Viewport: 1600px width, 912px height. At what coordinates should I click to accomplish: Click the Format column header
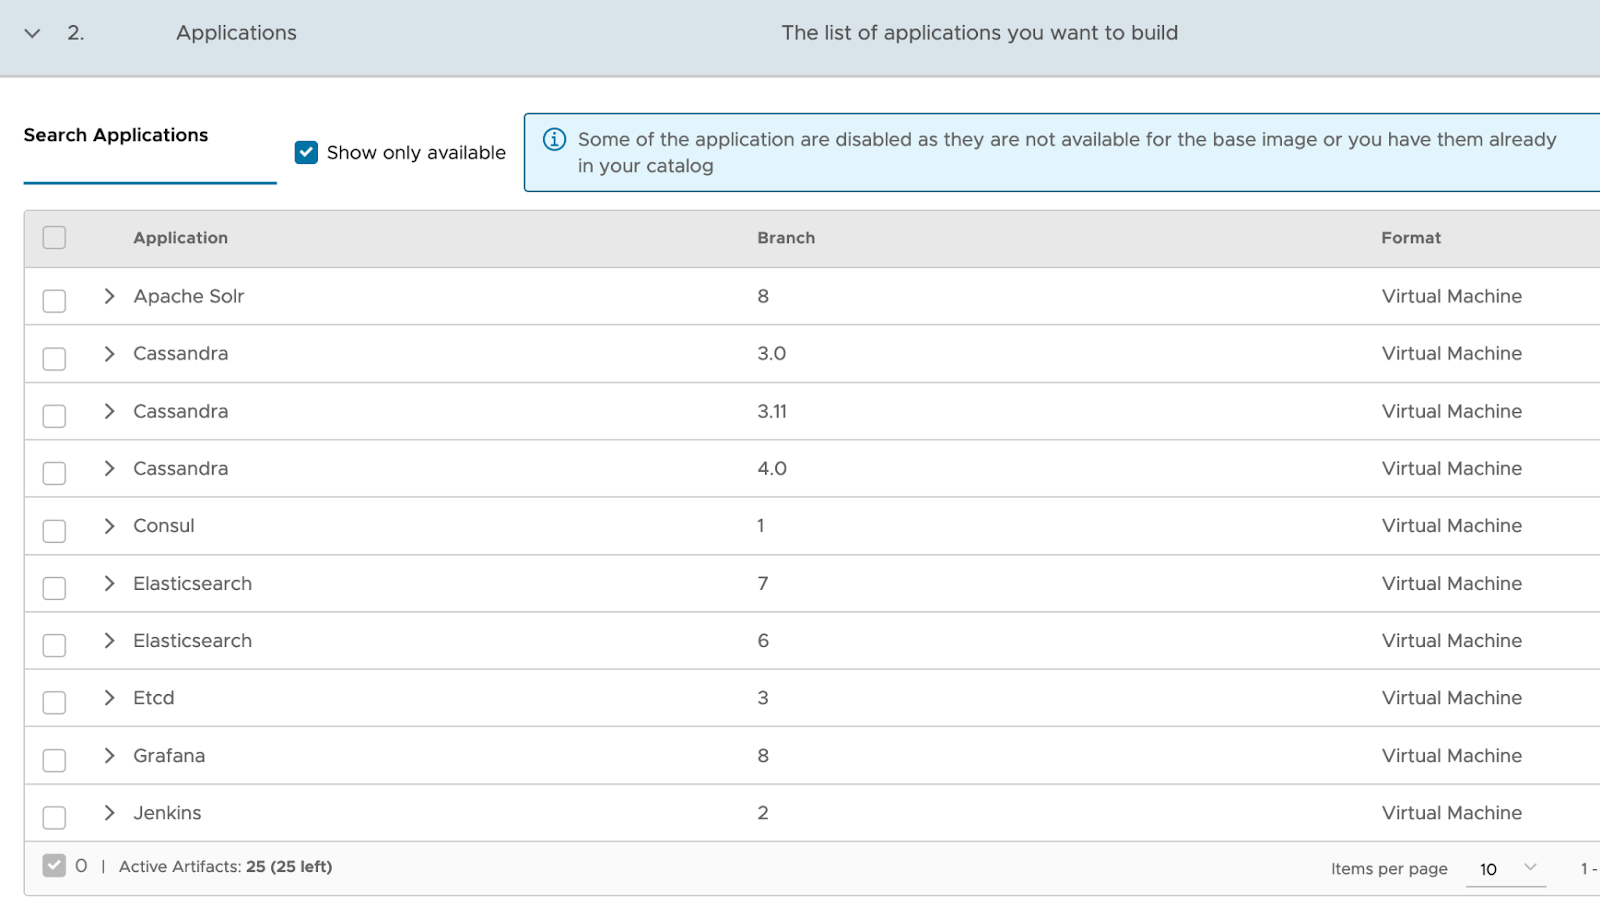tap(1411, 238)
